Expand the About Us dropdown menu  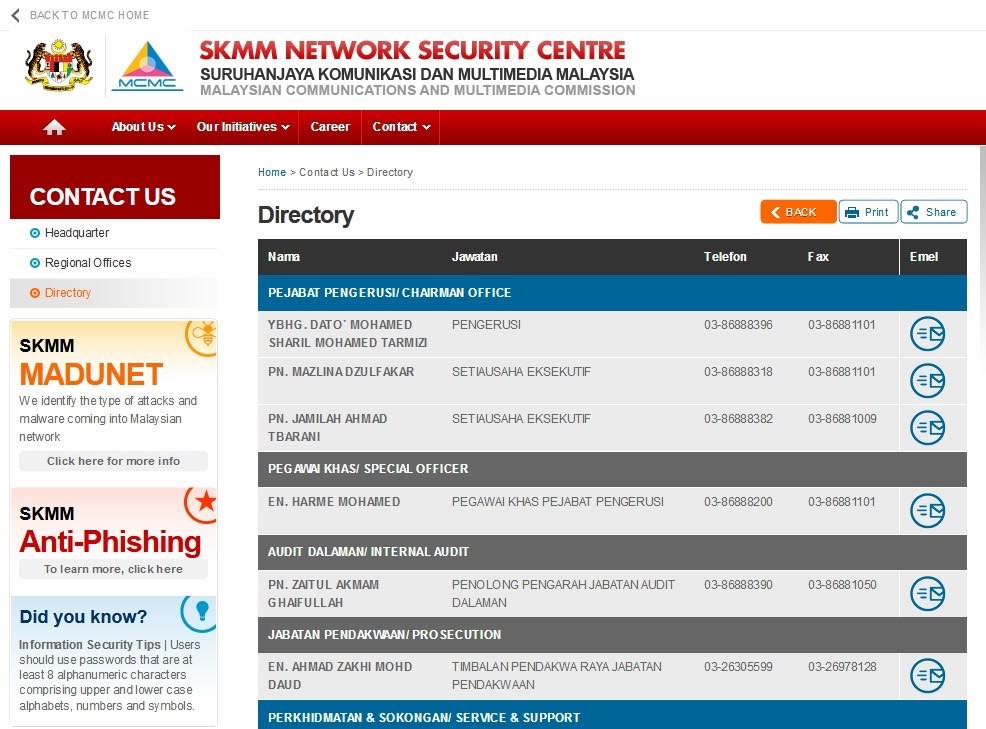(143, 127)
